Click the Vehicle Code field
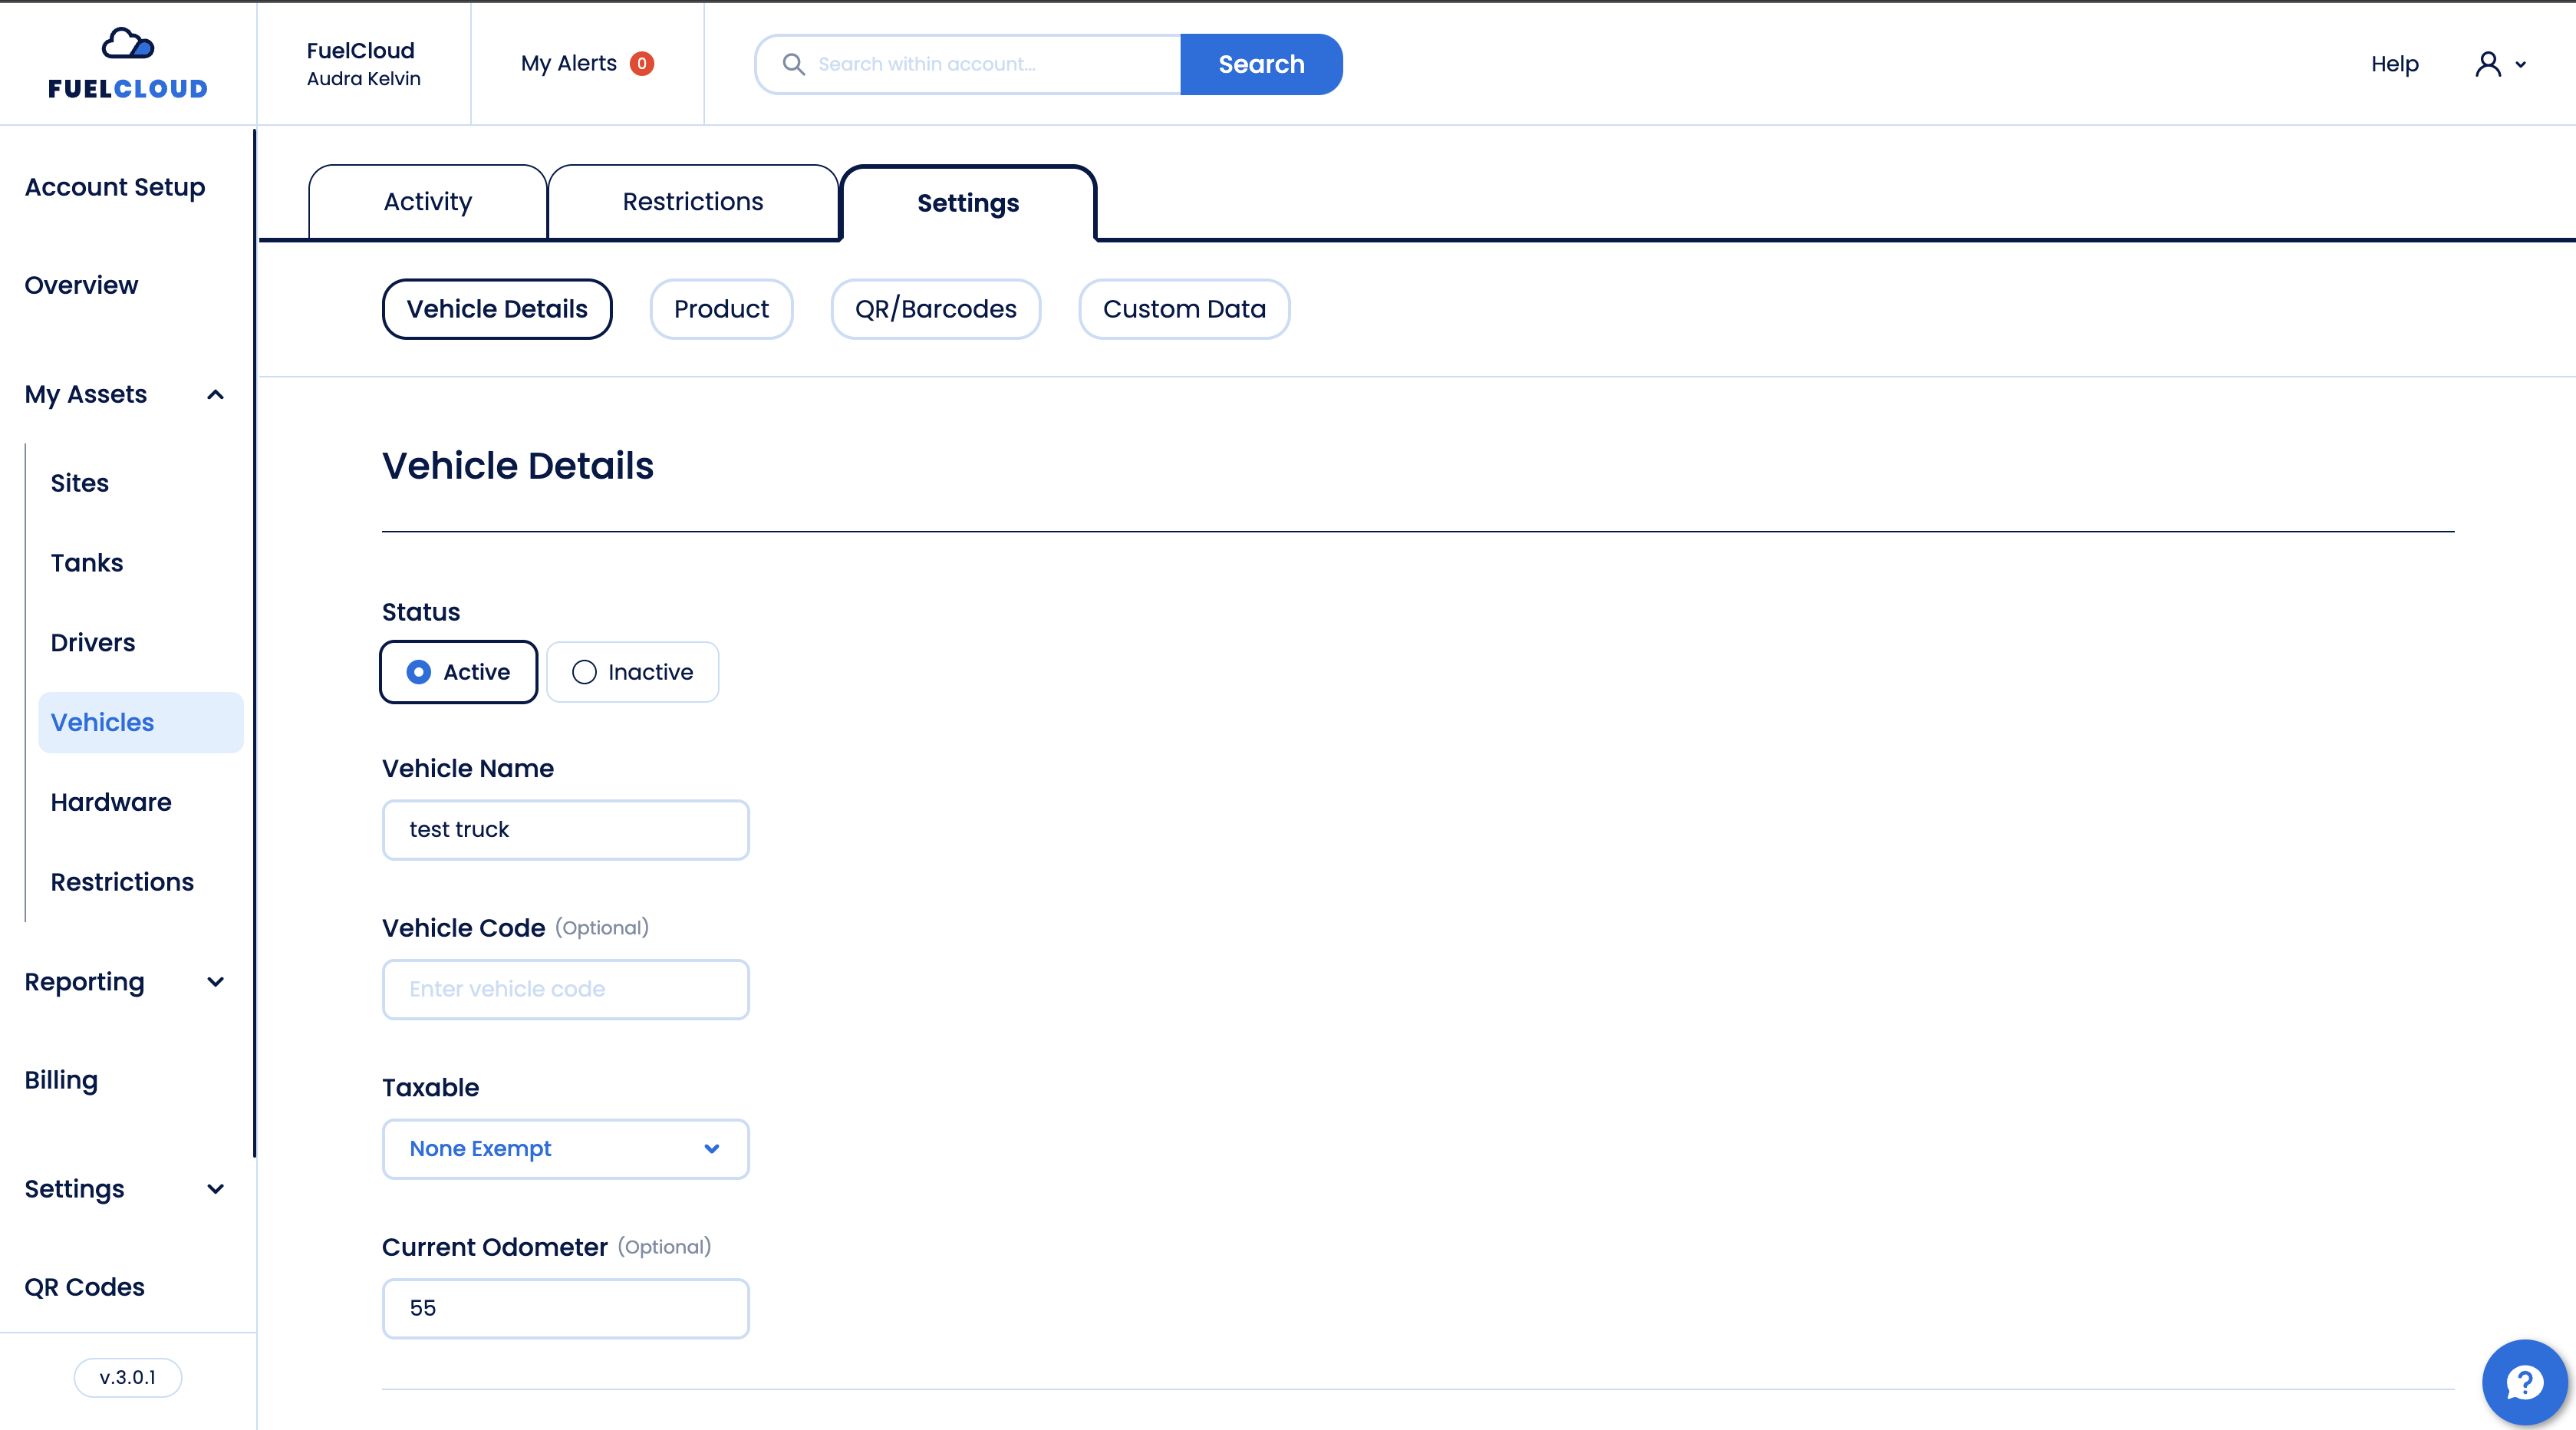 click(565, 989)
